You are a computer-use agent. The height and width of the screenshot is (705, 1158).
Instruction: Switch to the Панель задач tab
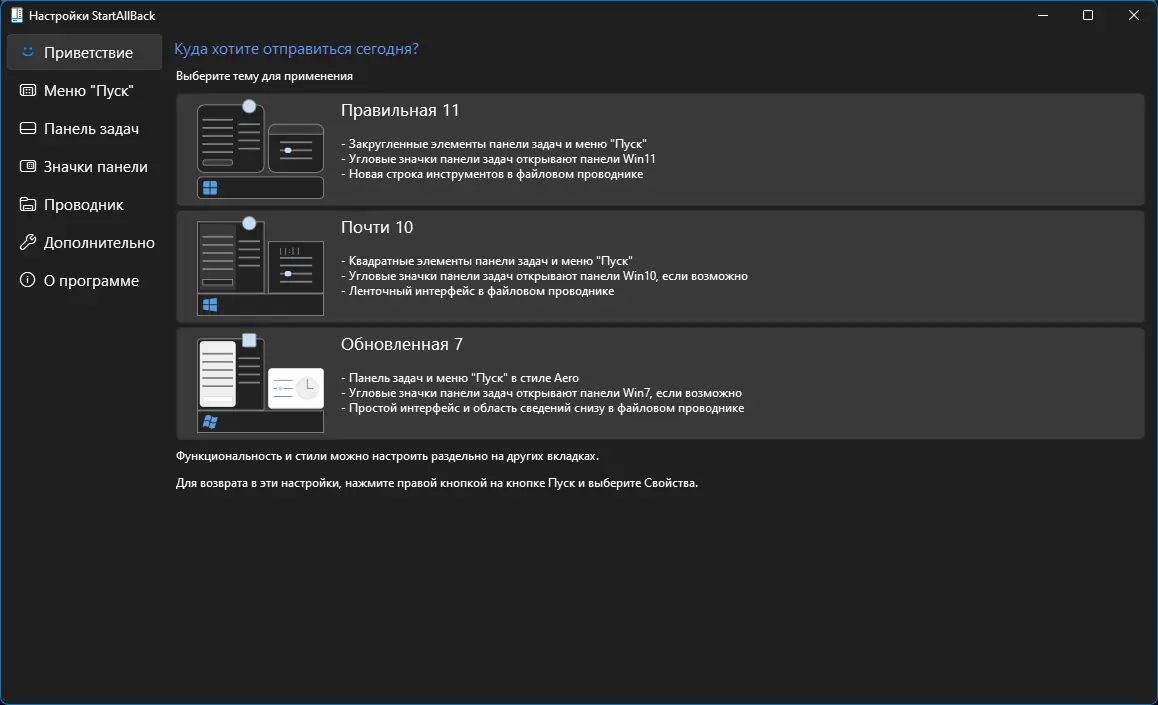click(x=84, y=128)
